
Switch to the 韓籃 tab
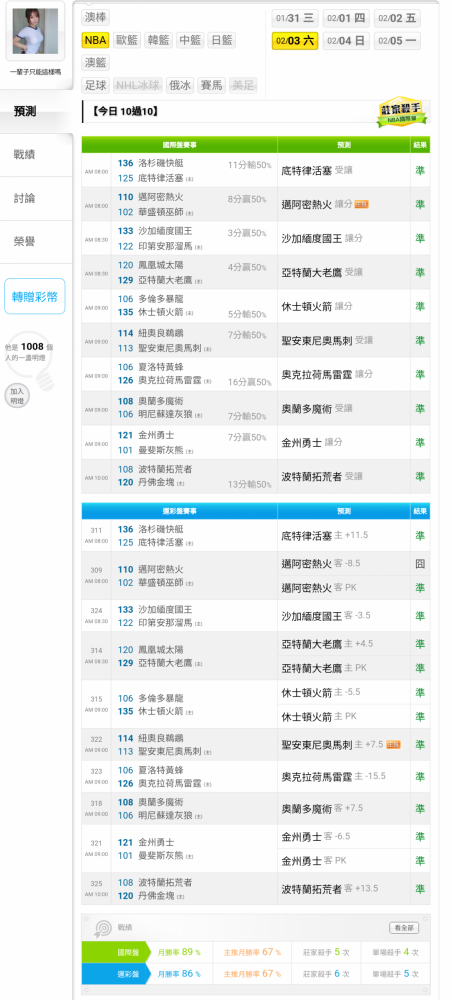click(x=158, y=40)
